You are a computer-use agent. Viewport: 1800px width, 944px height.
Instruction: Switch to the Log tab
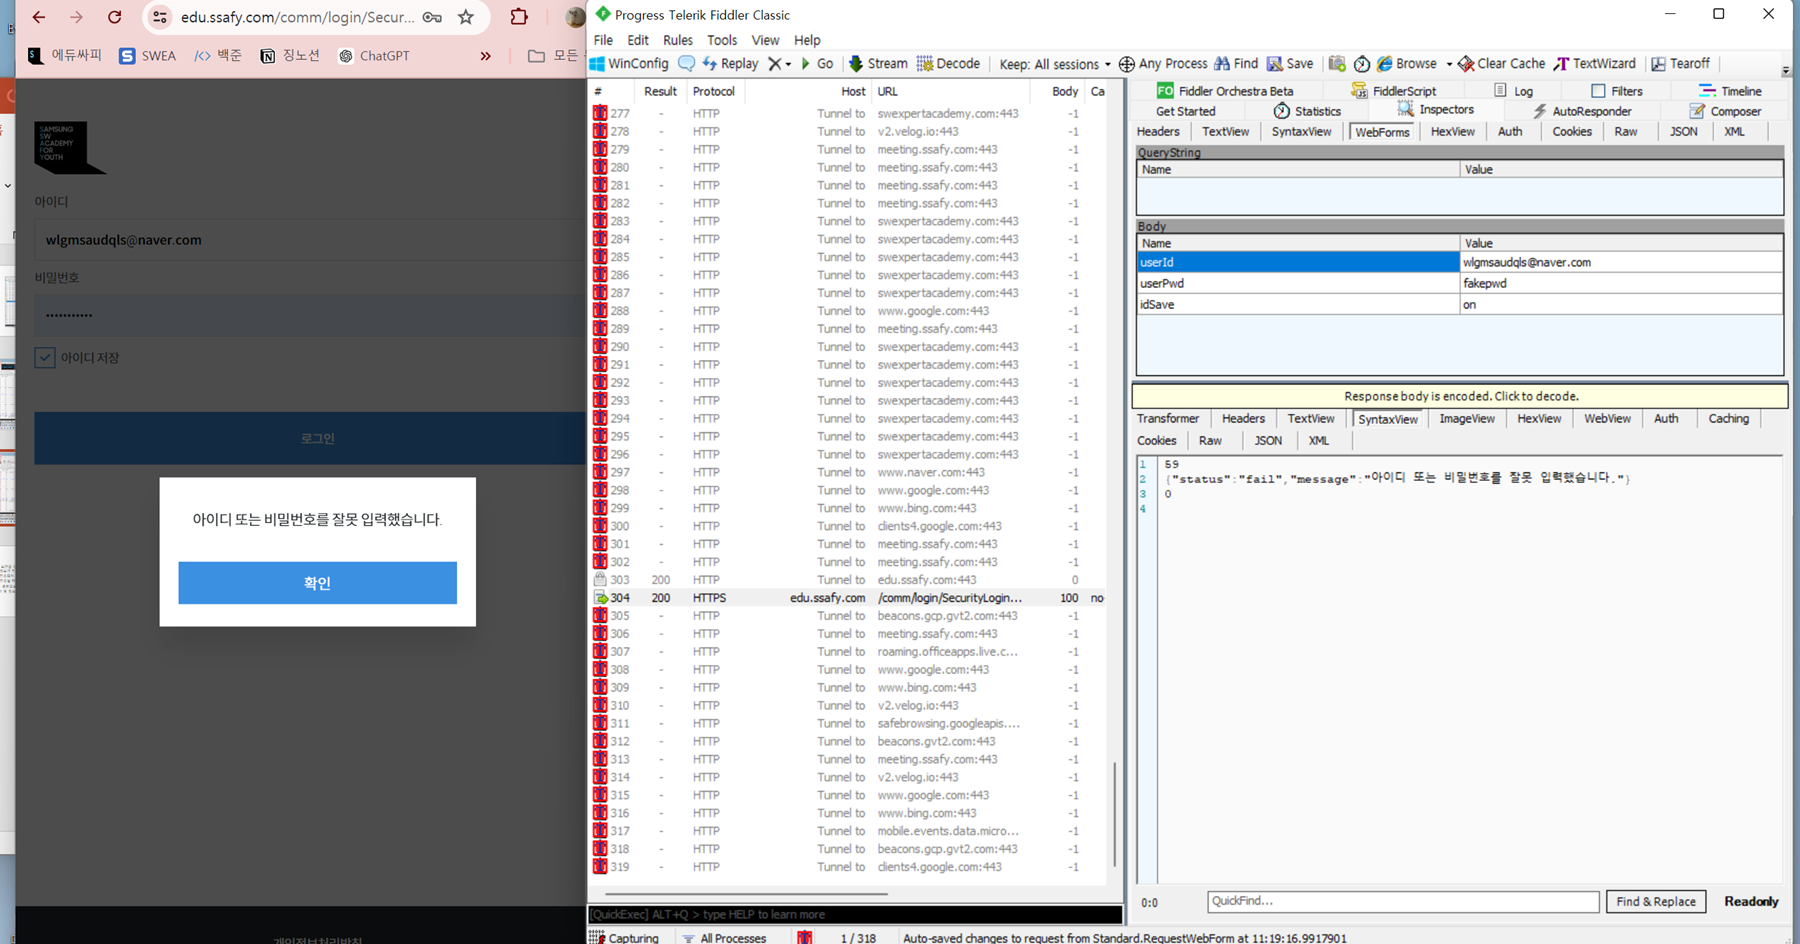[1513, 91]
